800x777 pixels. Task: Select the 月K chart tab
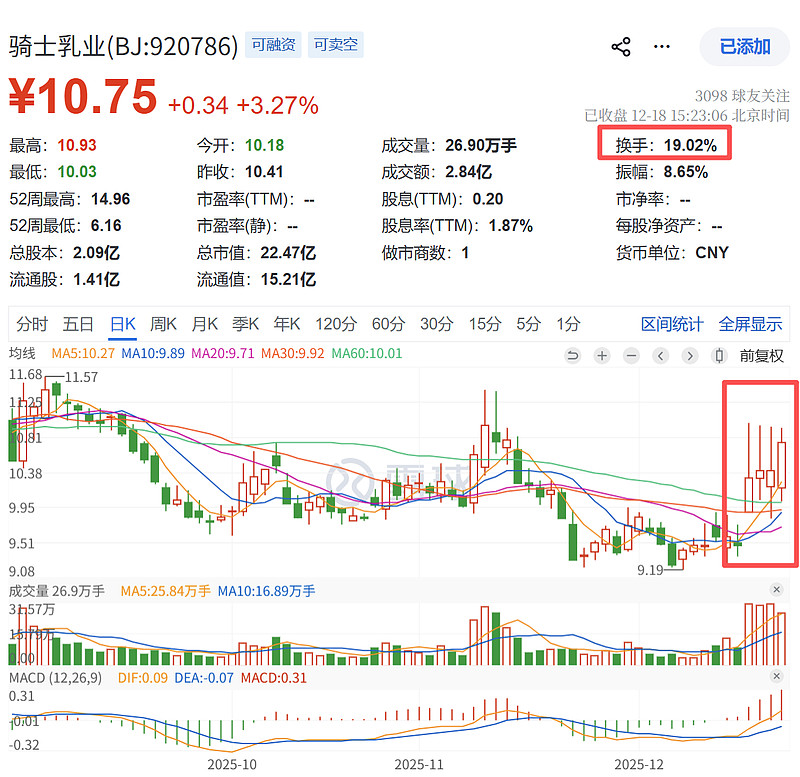[x=205, y=324]
